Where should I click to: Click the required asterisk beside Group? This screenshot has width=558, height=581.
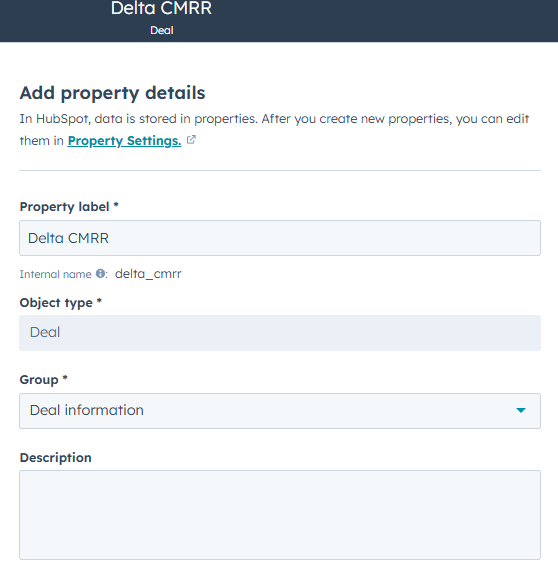65,377
